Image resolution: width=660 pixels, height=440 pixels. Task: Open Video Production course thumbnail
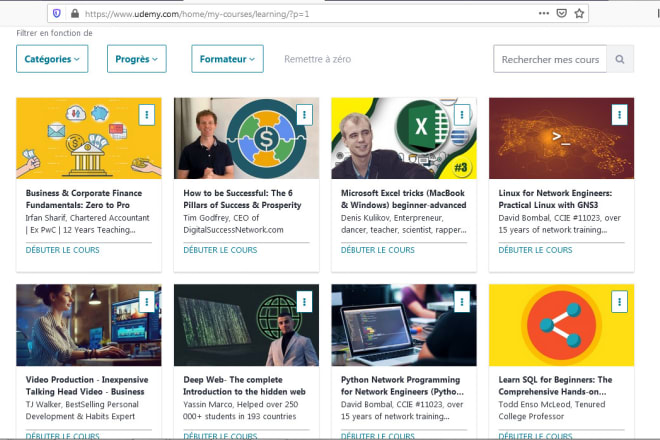click(x=89, y=325)
